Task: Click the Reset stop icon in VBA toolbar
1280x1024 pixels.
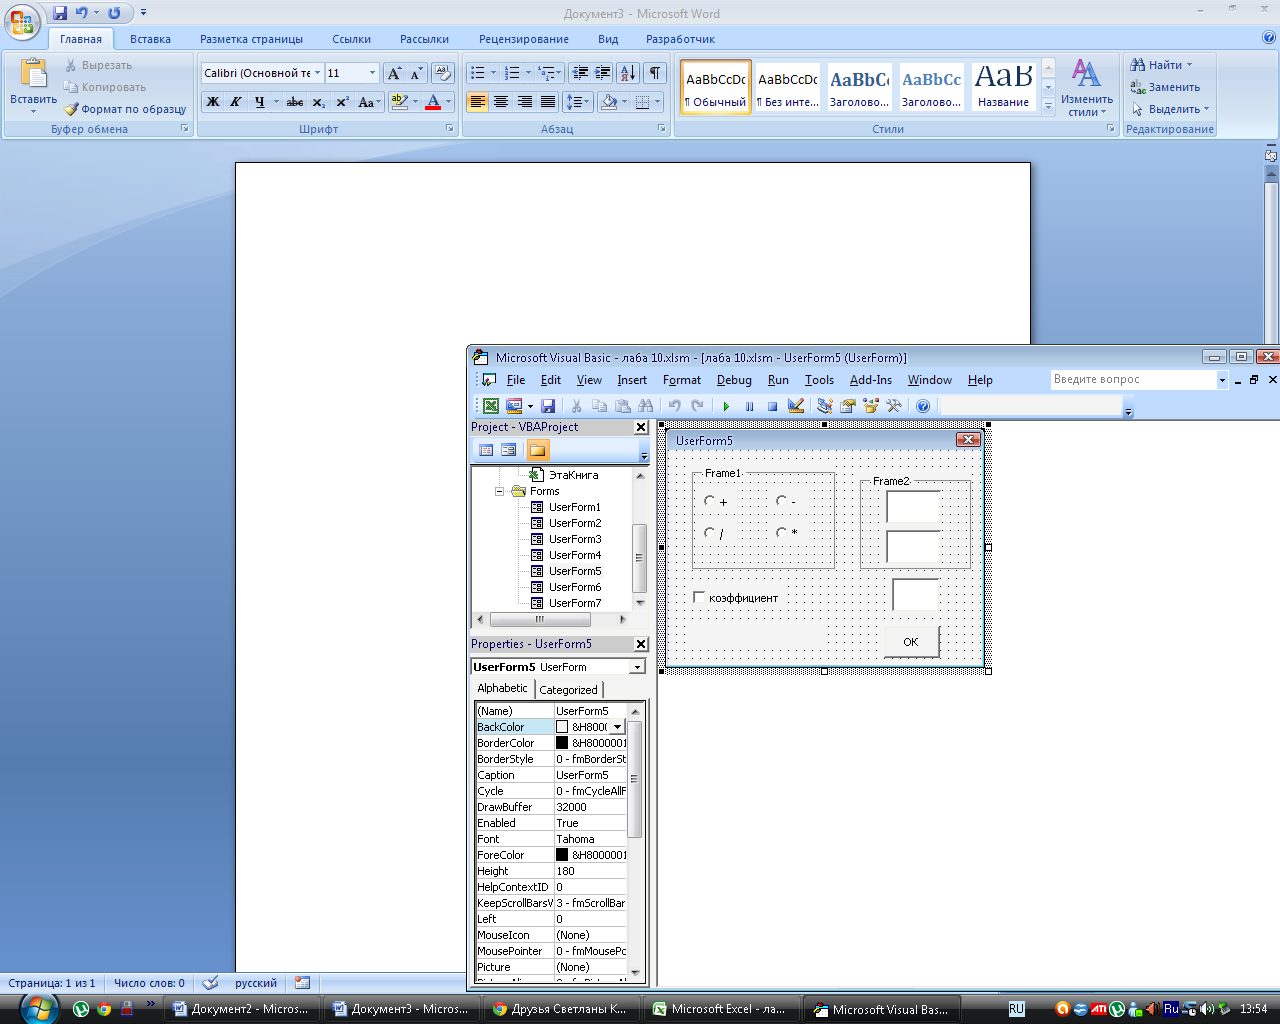Action: (772, 406)
